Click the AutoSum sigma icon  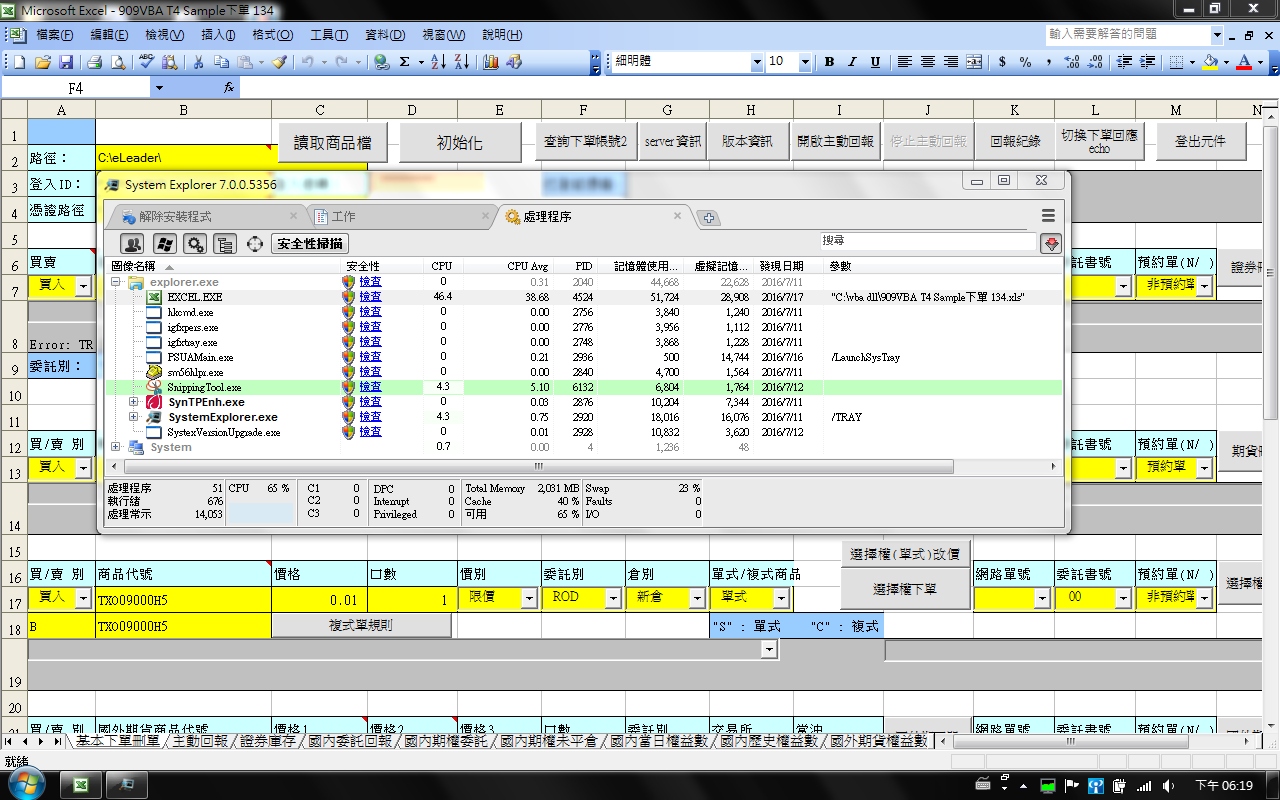405,62
